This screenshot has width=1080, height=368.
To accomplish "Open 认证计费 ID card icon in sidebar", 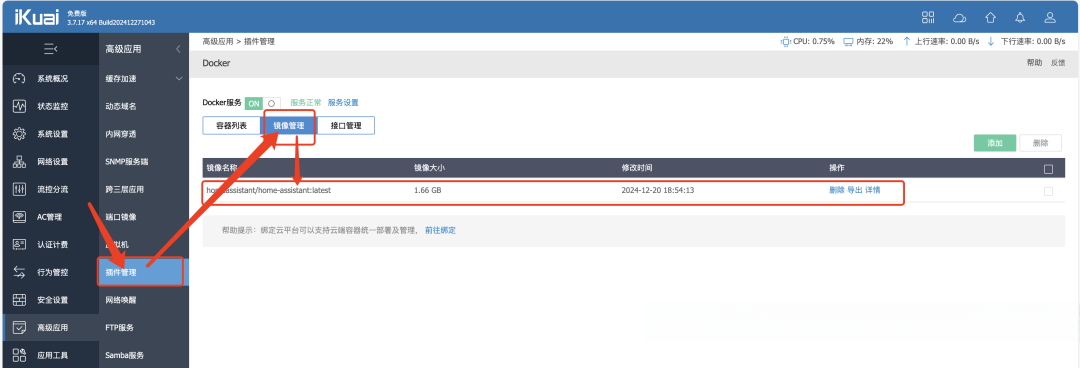I will point(19,244).
